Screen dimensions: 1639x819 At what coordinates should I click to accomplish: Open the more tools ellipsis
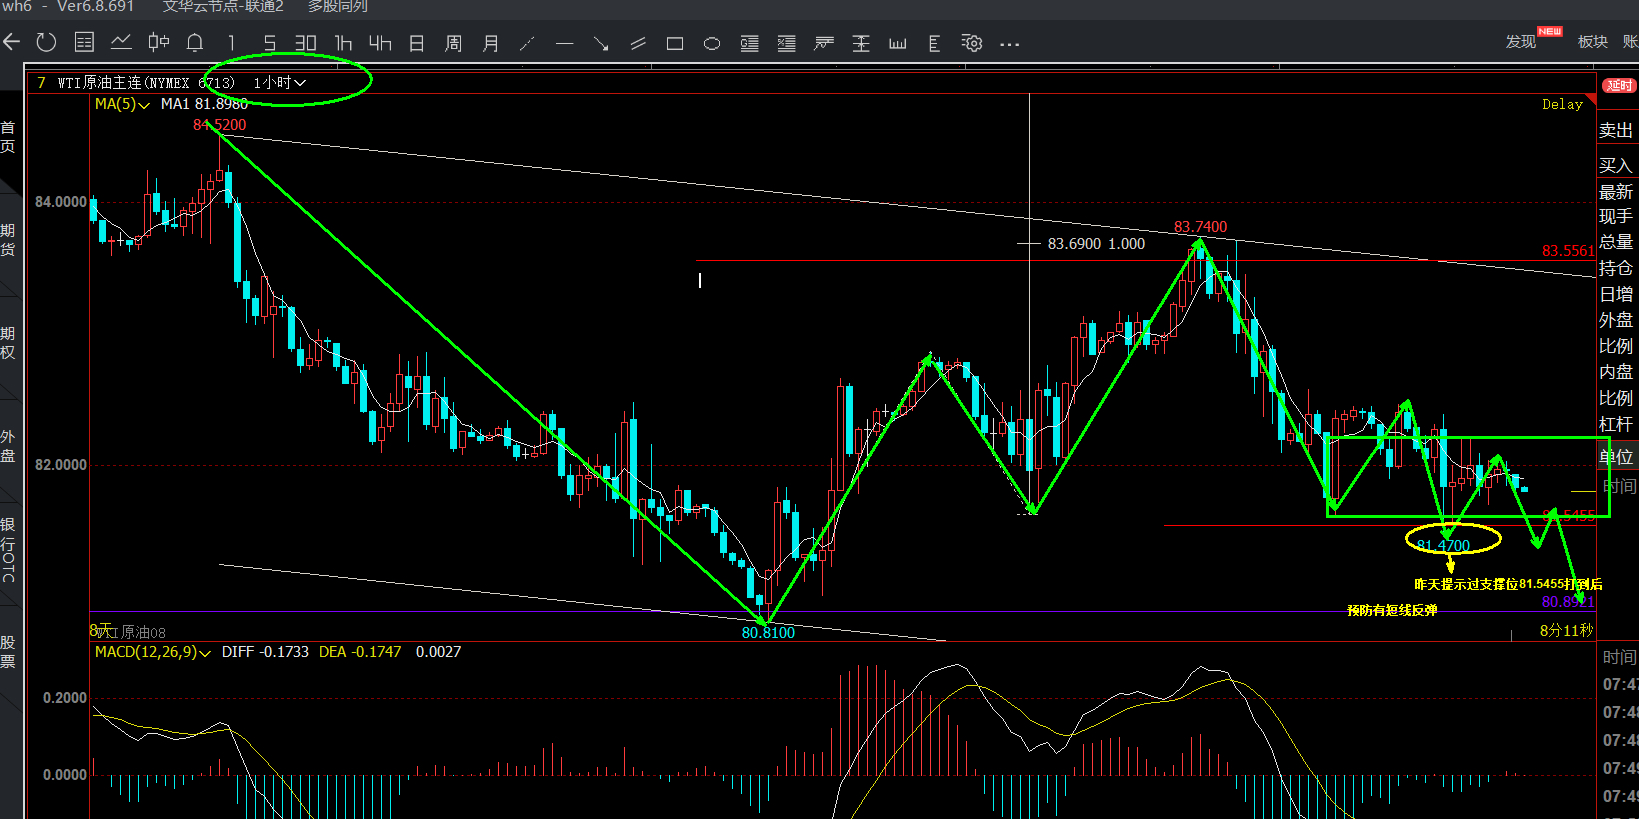(x=1009, y=44)
